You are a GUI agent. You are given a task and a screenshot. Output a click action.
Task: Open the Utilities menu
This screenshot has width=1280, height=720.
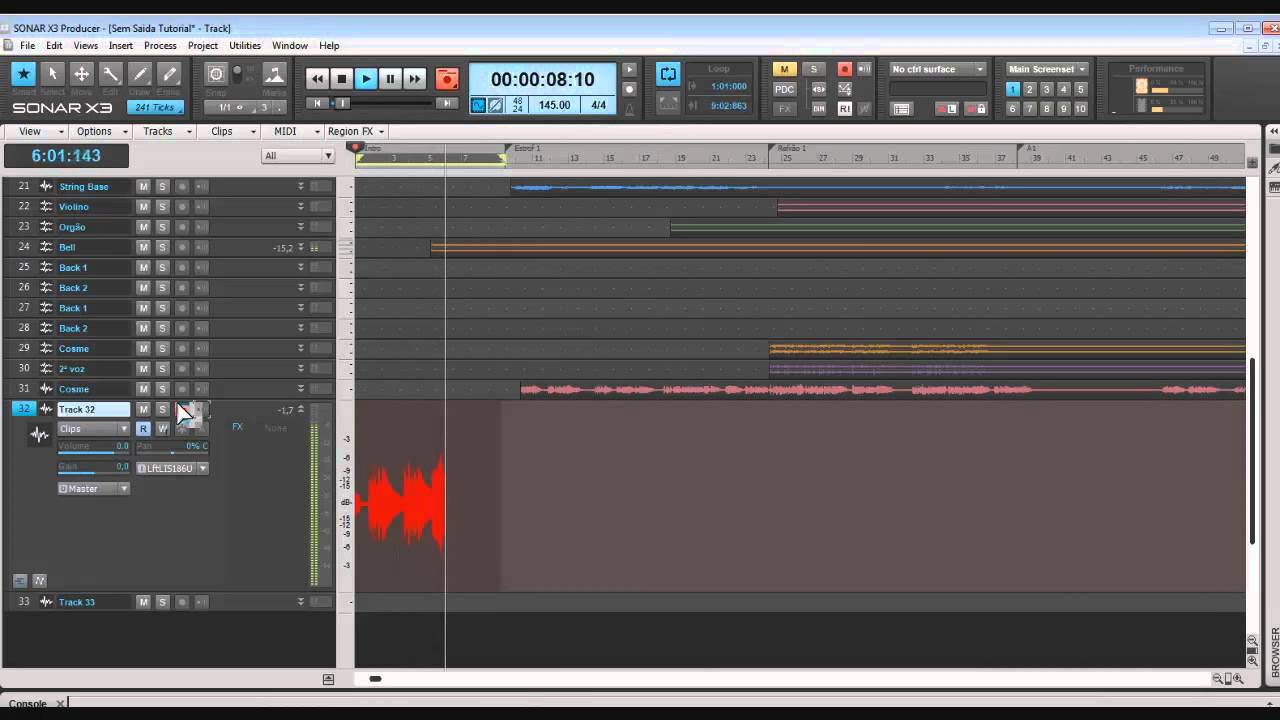(245, 45)
